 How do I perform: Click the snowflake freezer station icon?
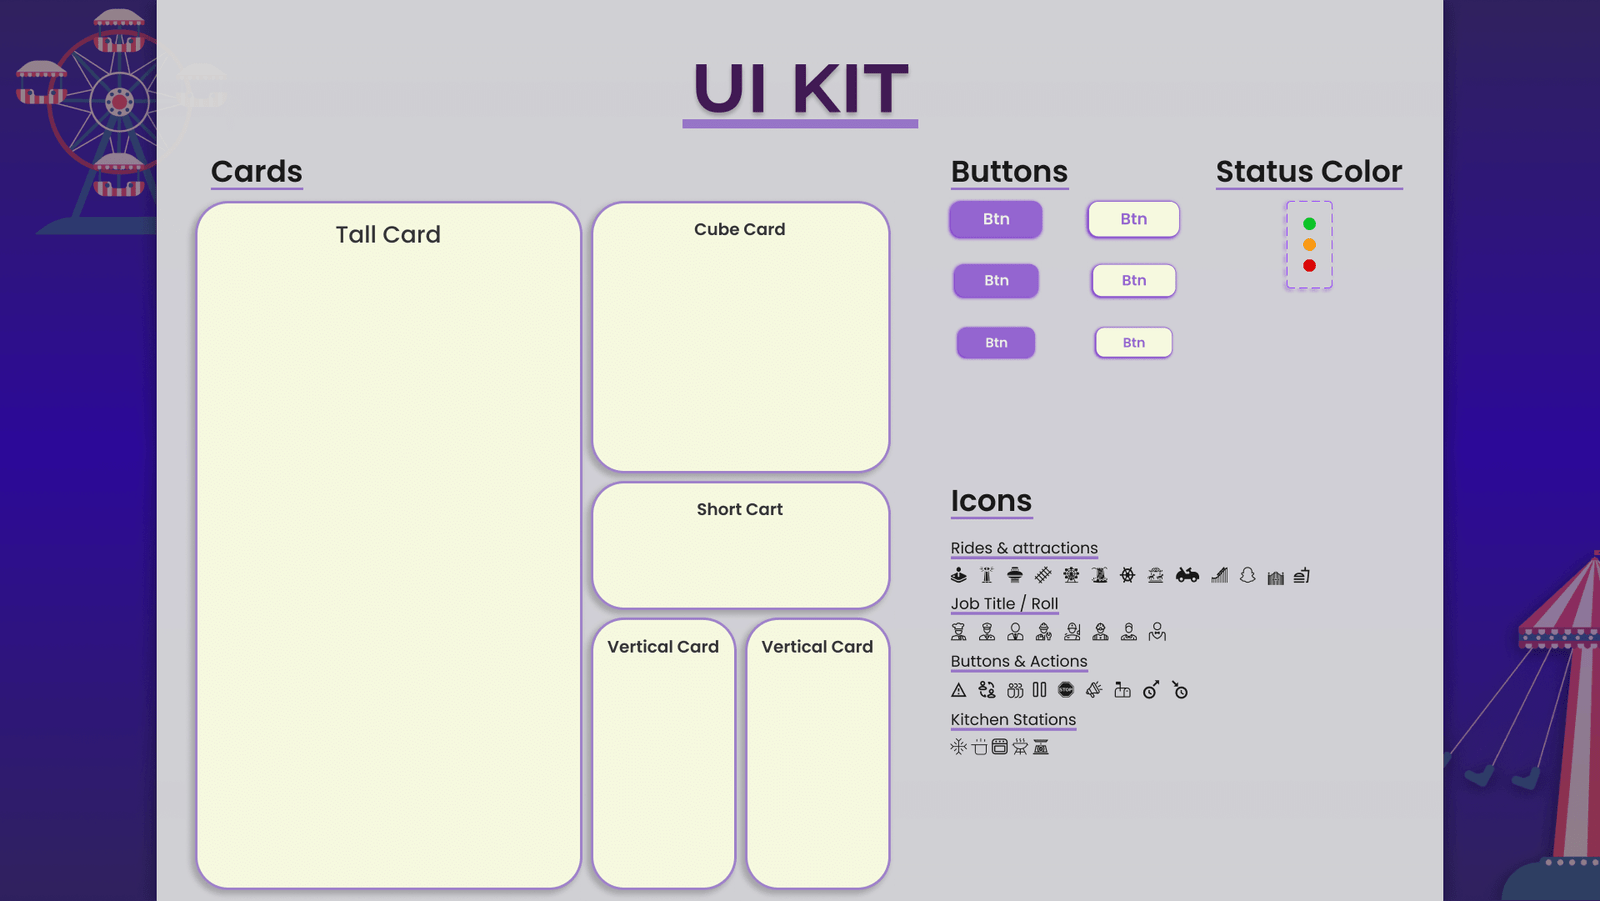coord(958,747)
